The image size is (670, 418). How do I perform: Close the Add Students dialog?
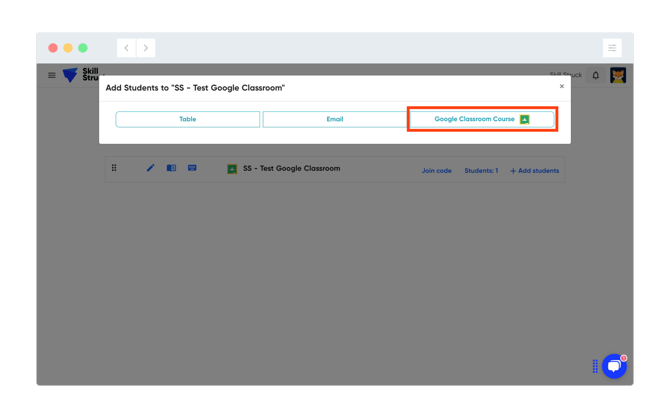pyautogui.click(x=562, y=87)
